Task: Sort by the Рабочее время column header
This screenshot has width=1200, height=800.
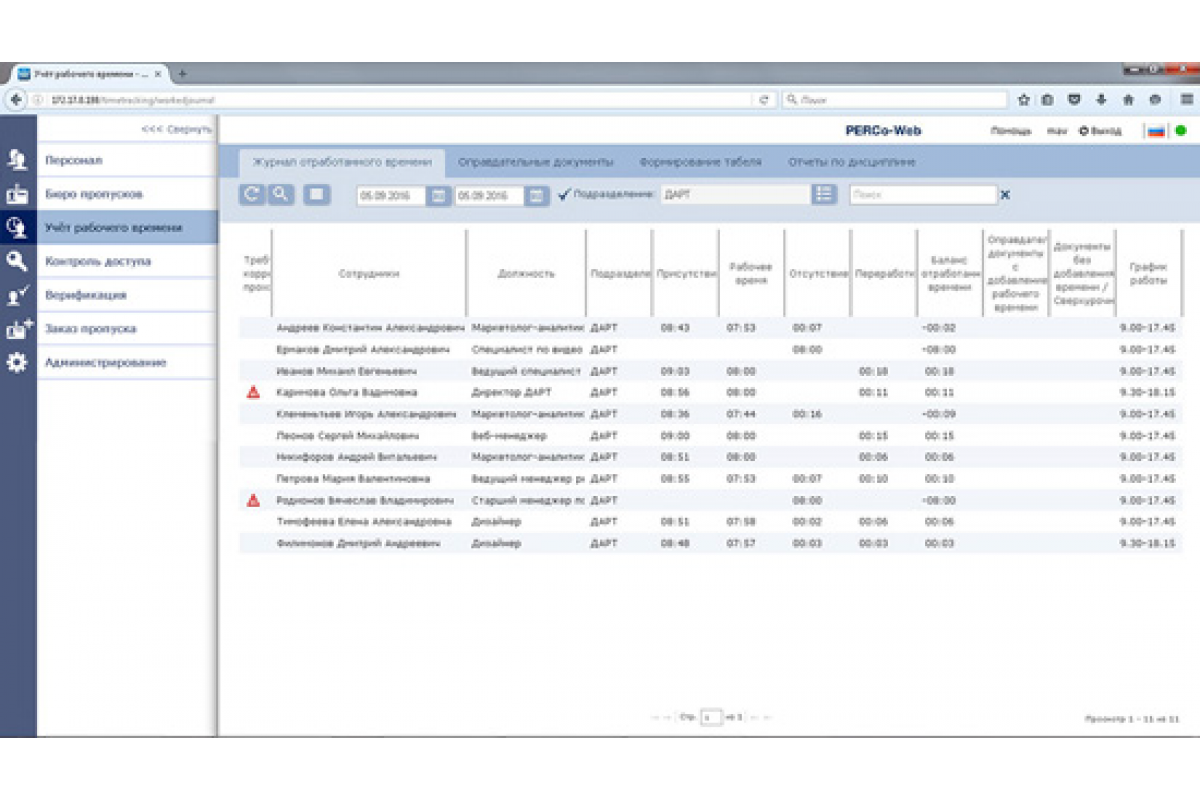Action: (x=751, y=273)
